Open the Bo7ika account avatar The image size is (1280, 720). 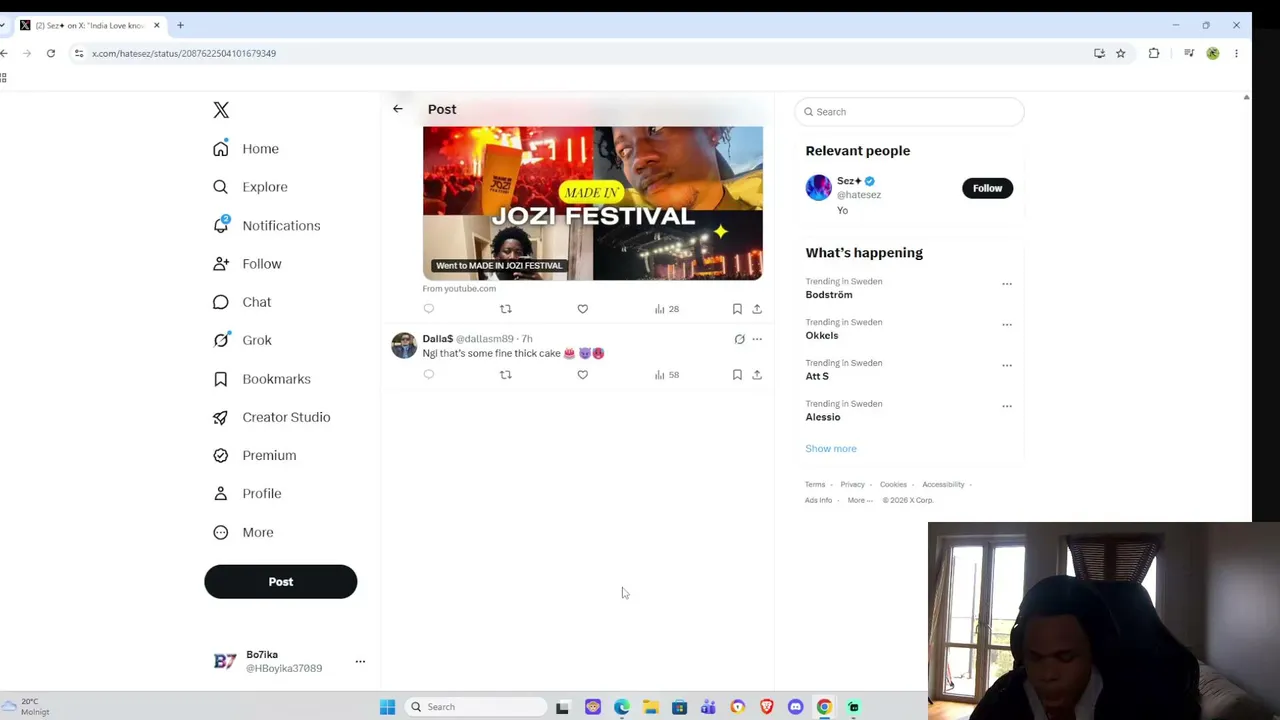click(x=225, y=661)
